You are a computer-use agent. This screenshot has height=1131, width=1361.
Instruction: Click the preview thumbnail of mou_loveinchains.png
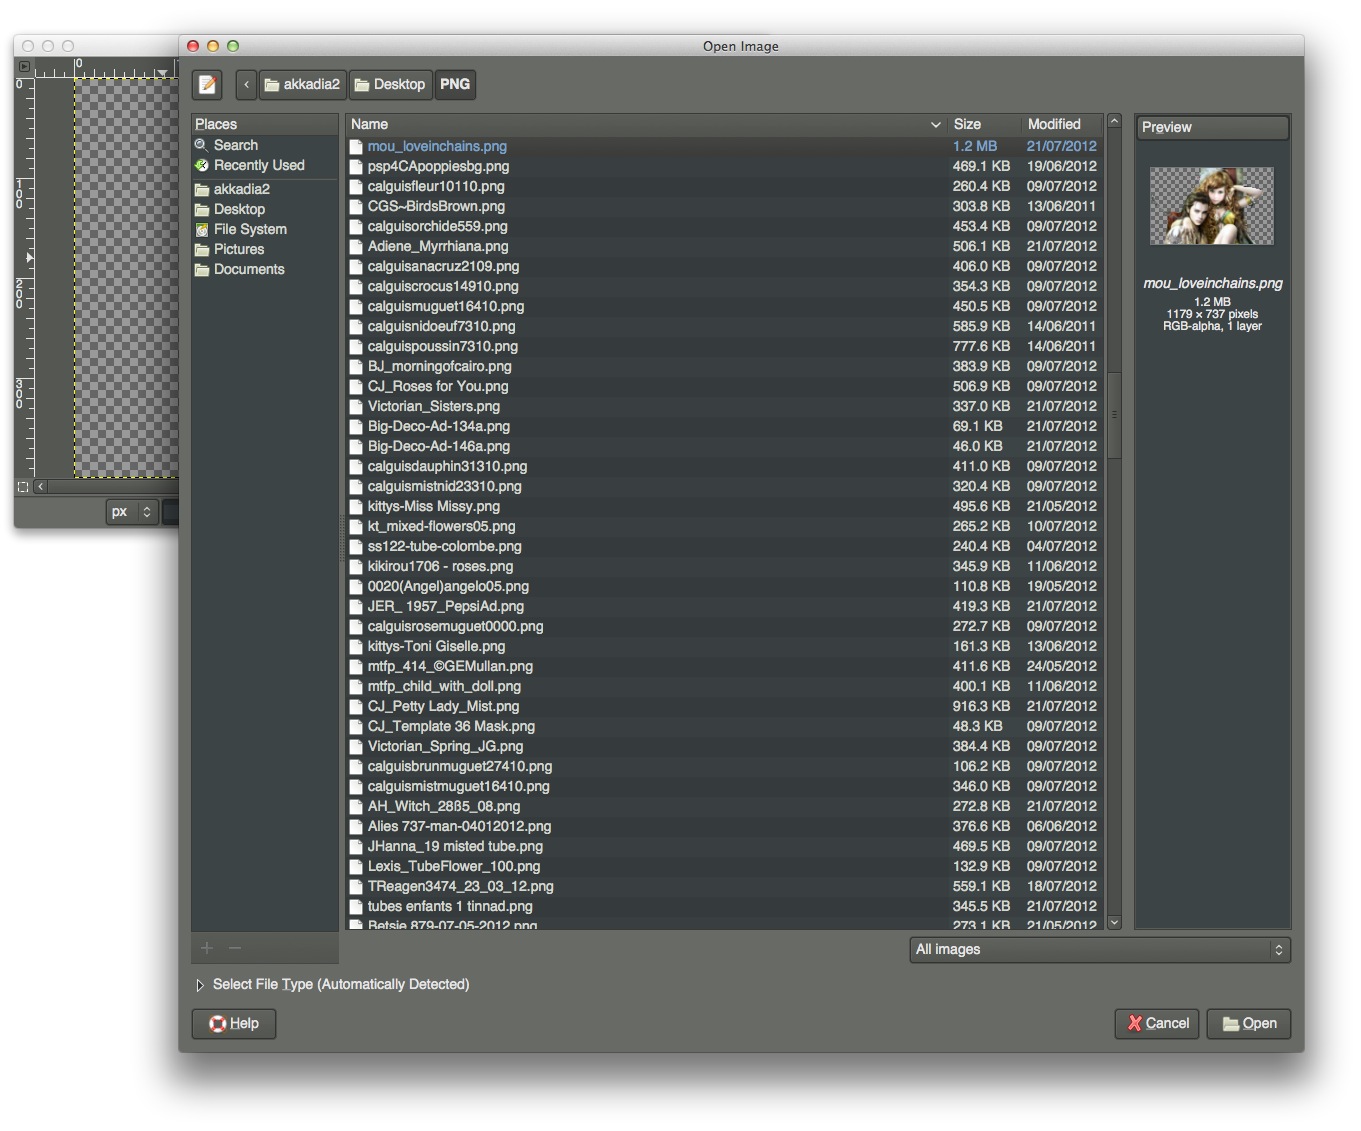pyautogui.click(x=1212, y=206)
